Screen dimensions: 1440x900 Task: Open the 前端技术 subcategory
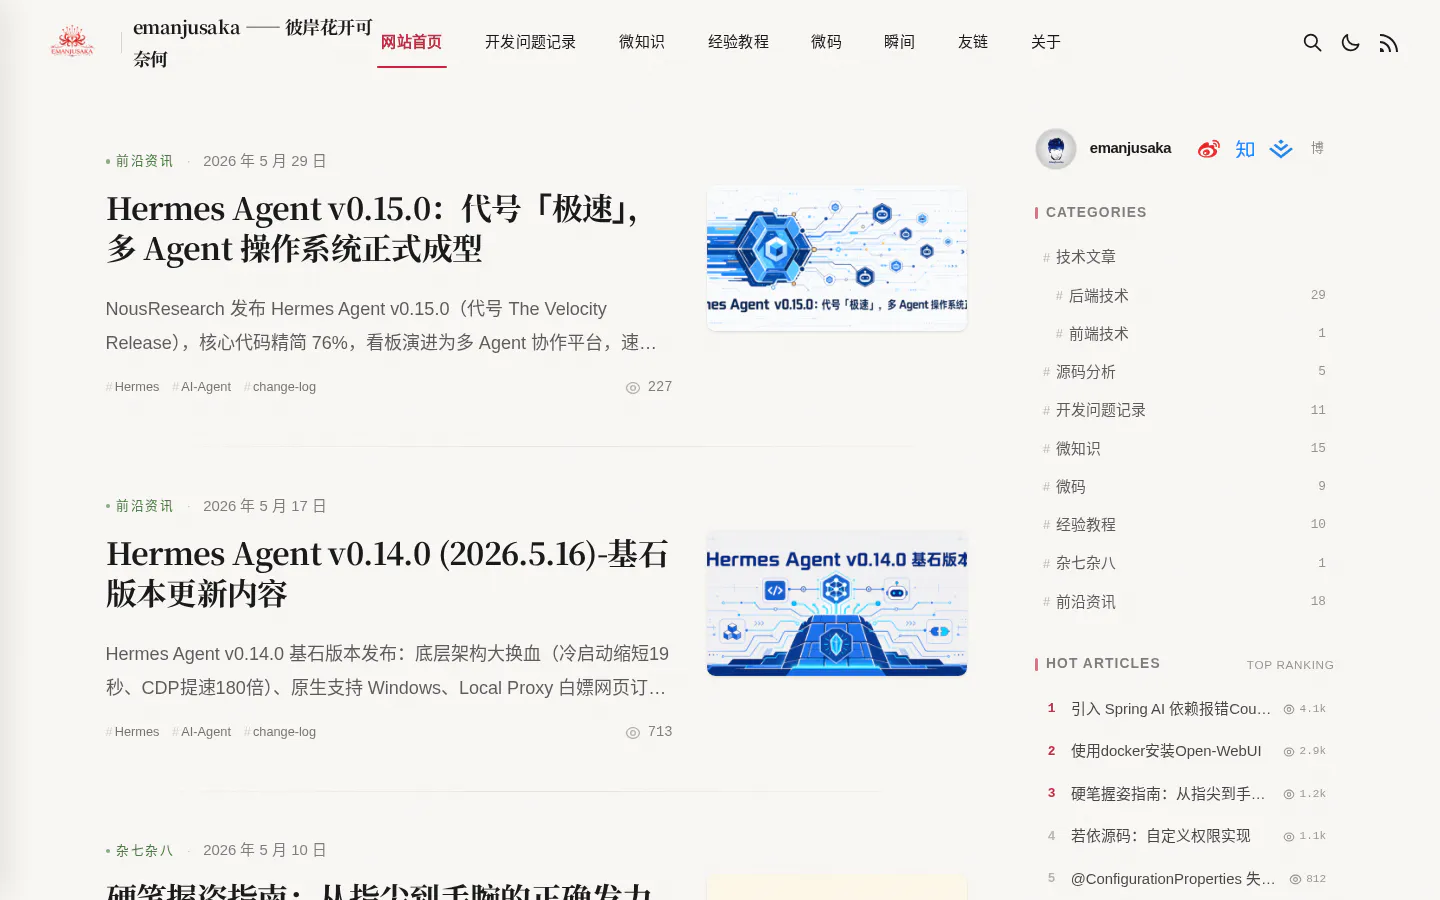coord(1189,333)
